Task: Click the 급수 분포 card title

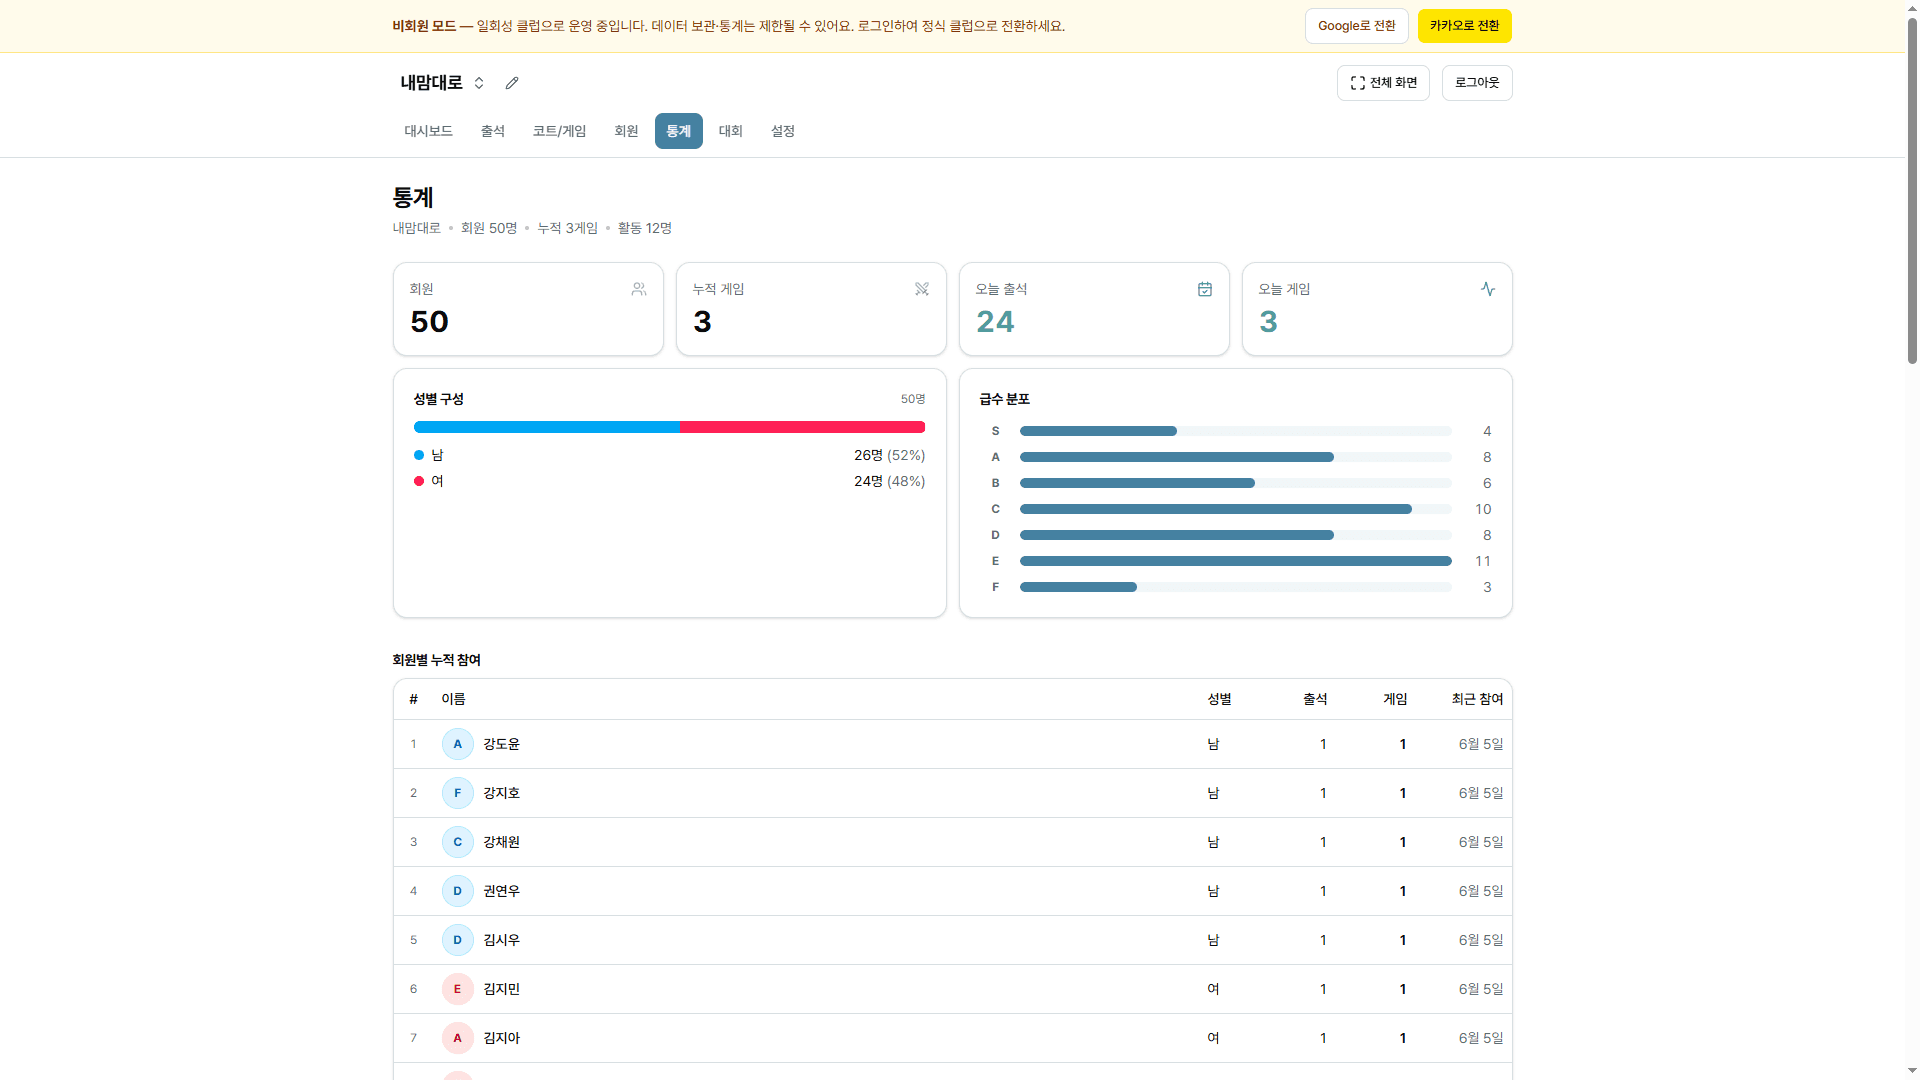Action: tap(1004, 399)
